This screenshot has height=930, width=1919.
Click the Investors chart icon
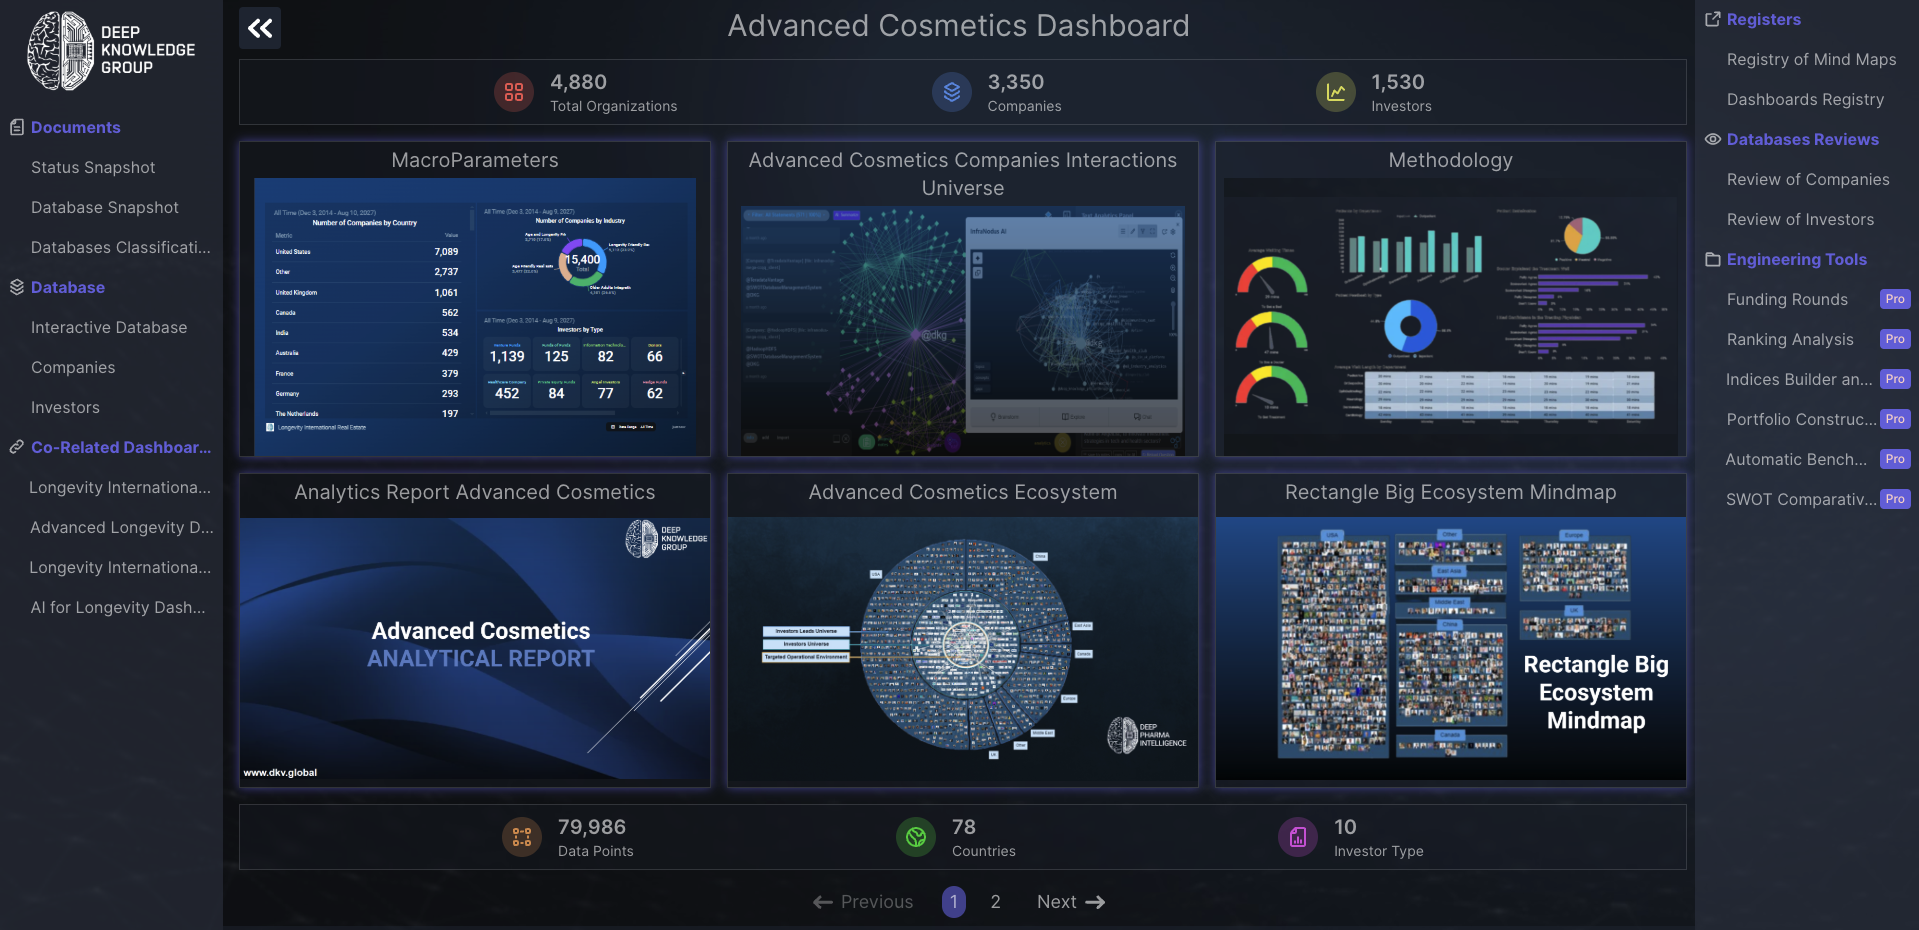point(1335,93)
